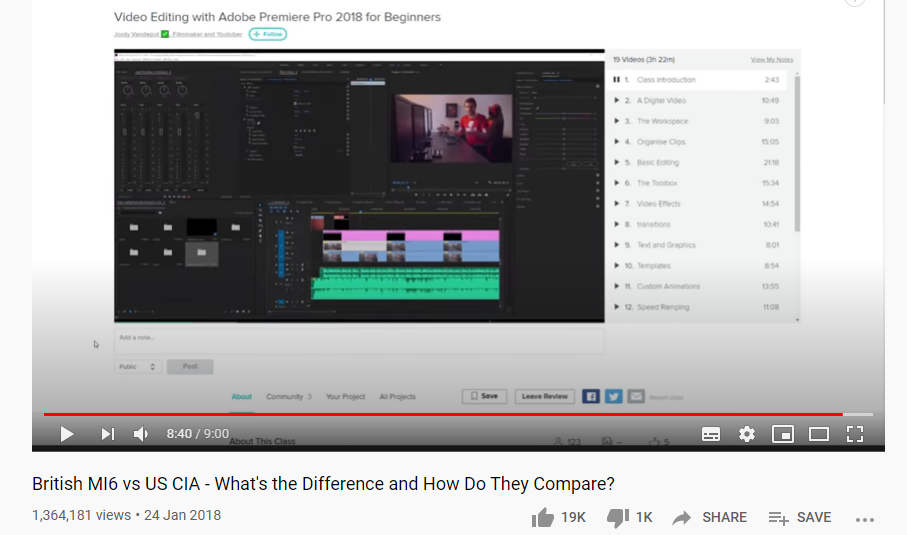Share class on Facebook icon

tap(591, 396)
